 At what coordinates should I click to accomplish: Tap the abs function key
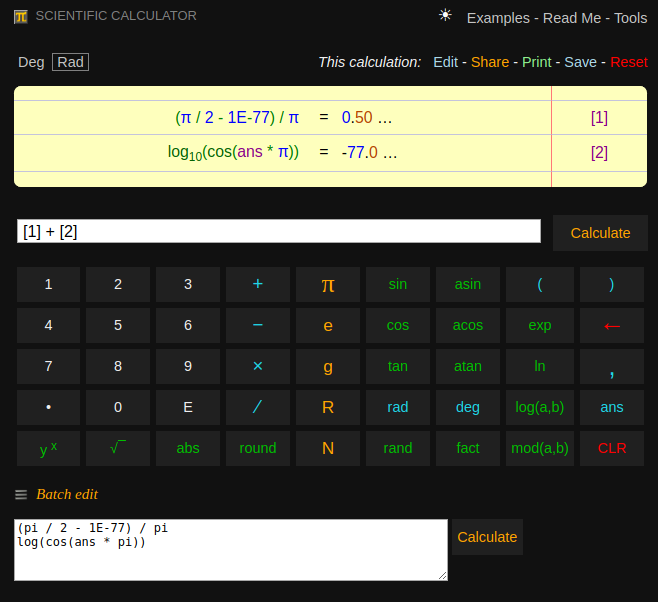(x=188, y=448)
